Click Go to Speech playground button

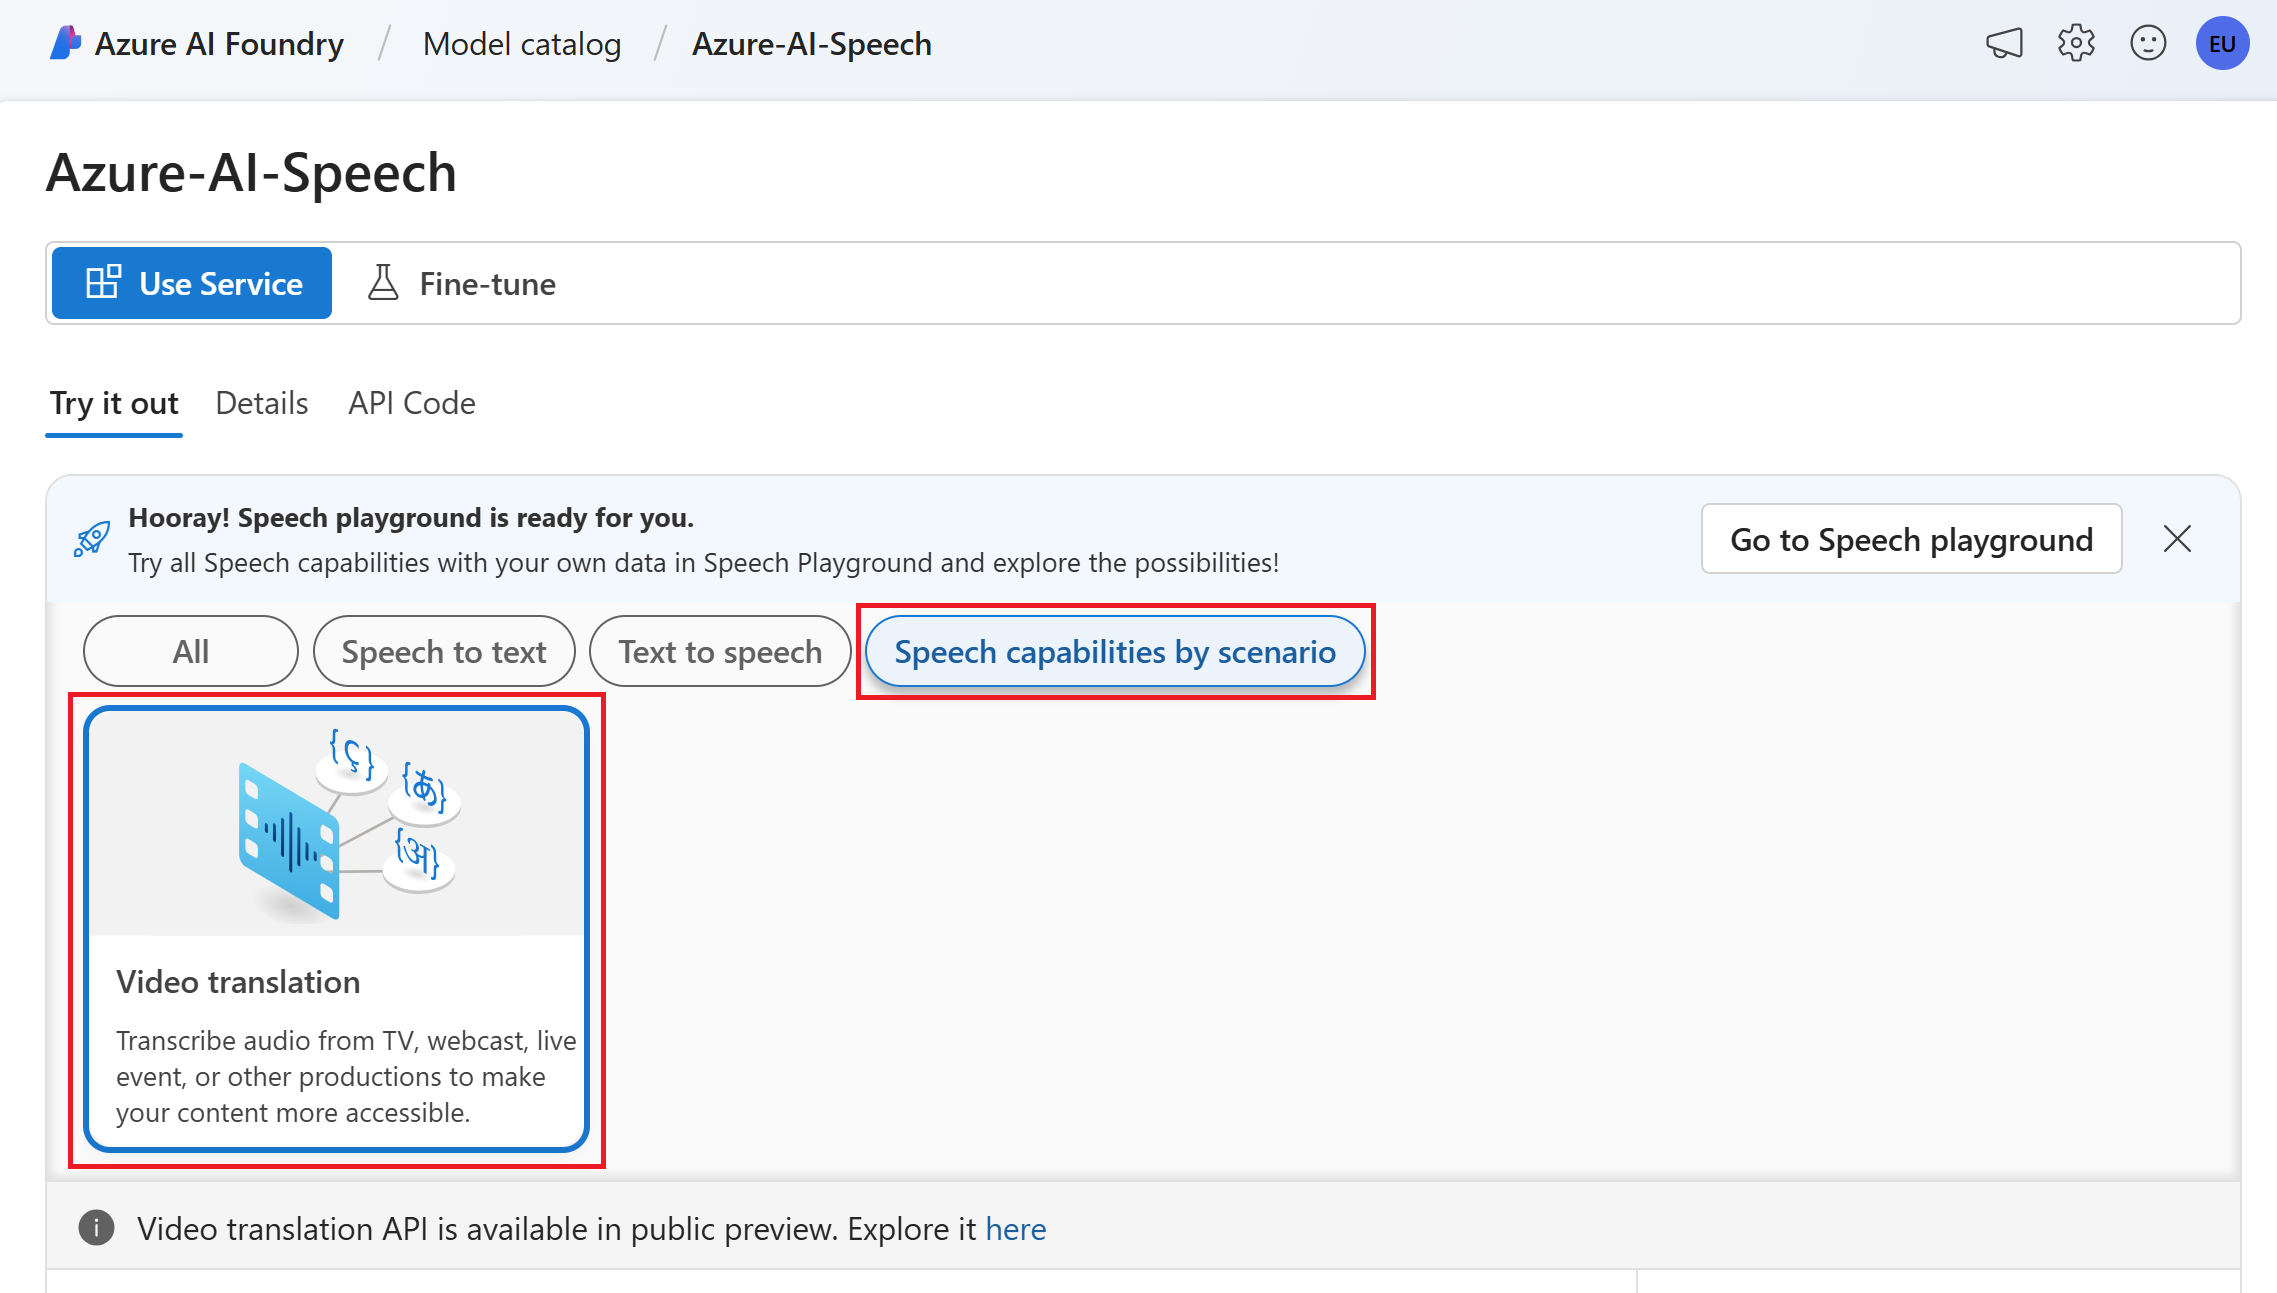(1911, 539)
